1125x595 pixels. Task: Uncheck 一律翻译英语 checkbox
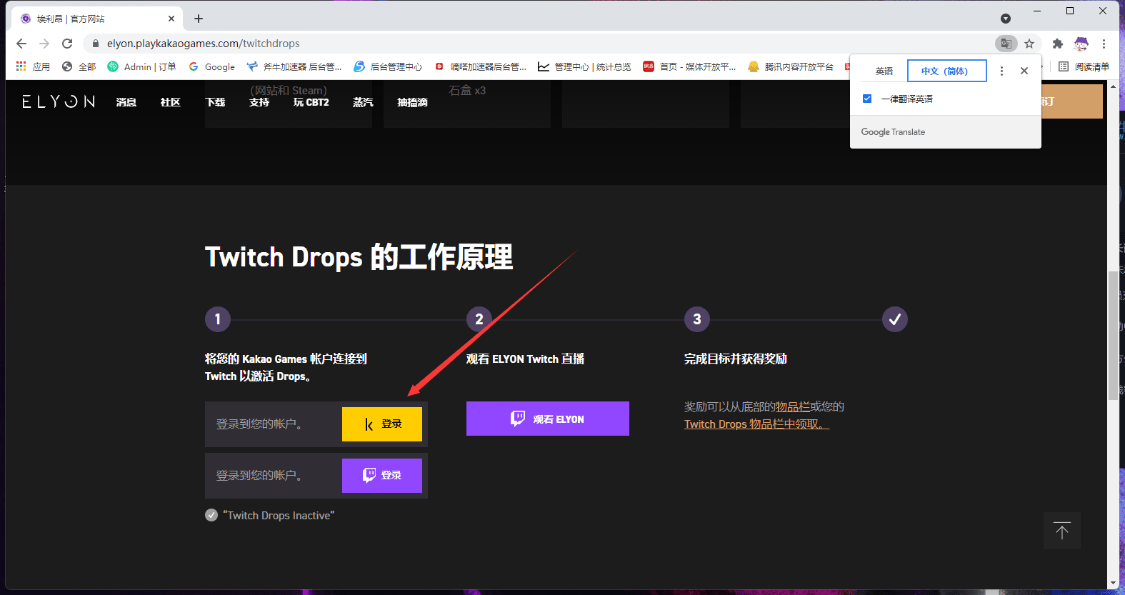tap(867, 99)
